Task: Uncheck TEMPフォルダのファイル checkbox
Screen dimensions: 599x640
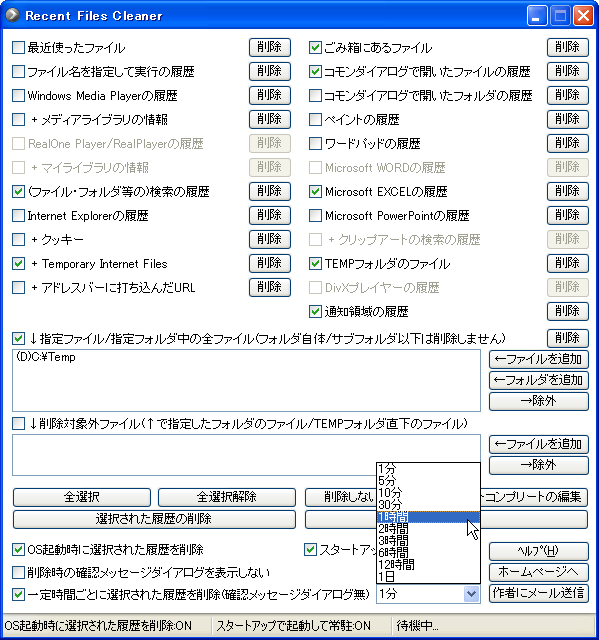Action: (x=315, y=264)
